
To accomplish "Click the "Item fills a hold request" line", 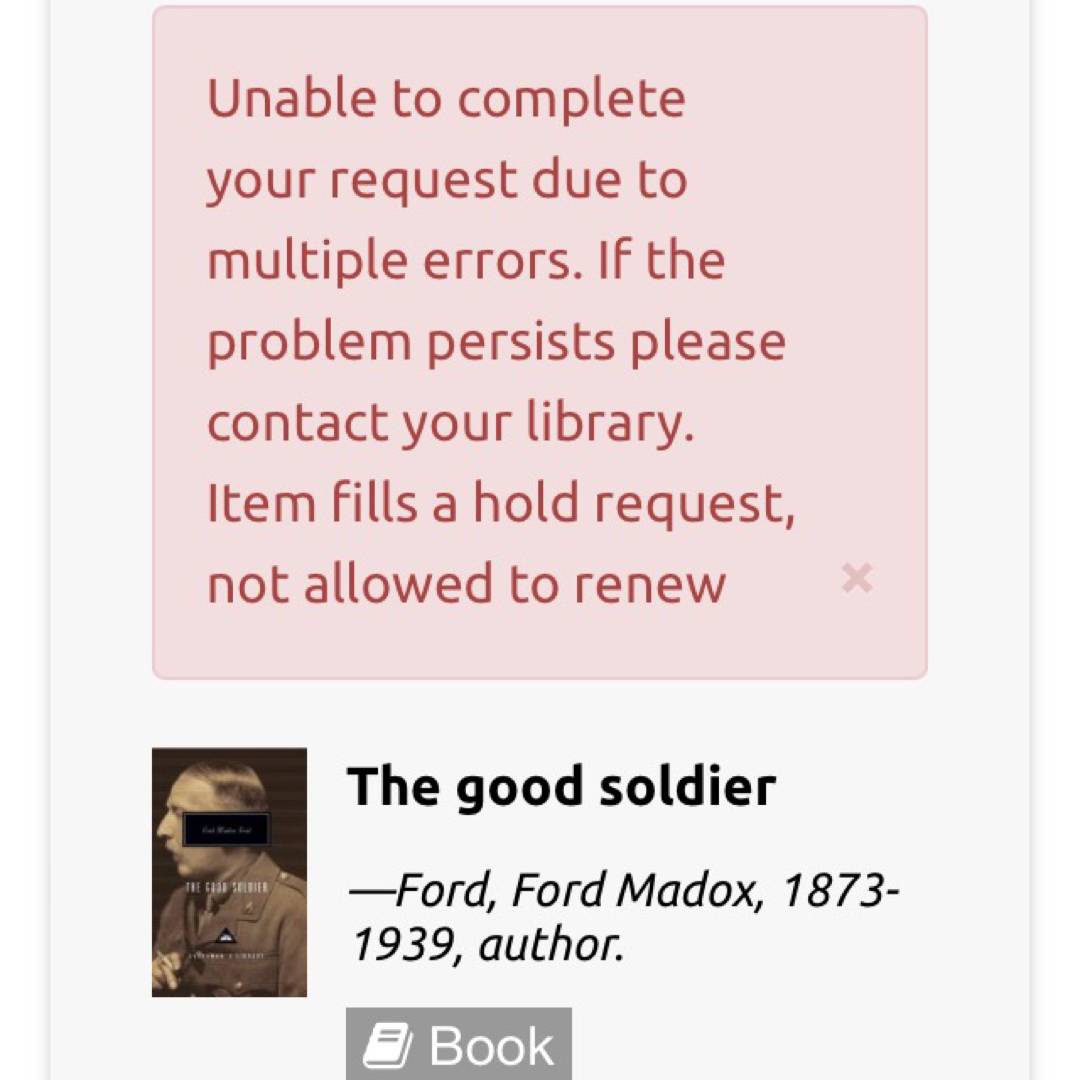I will tap(501, 503).
